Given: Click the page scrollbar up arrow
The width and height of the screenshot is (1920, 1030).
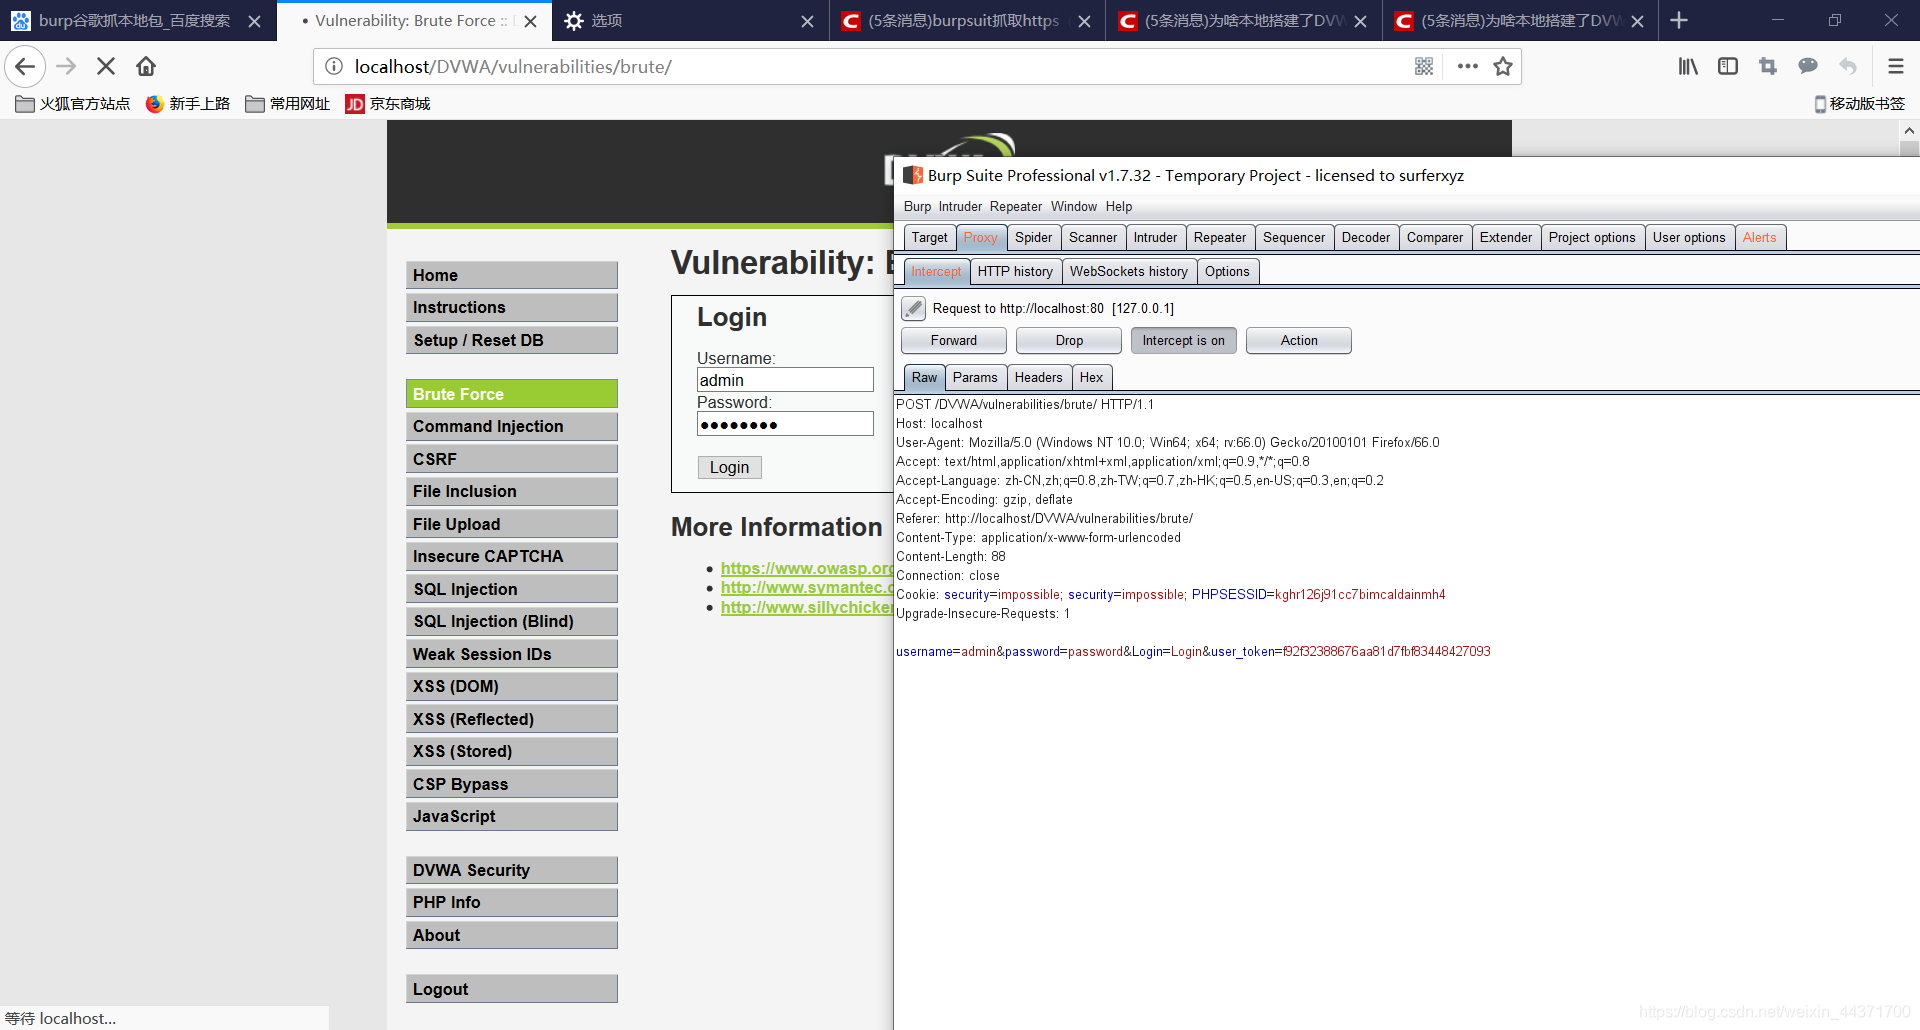Looking at the screenshot, I should [1909, 130].
